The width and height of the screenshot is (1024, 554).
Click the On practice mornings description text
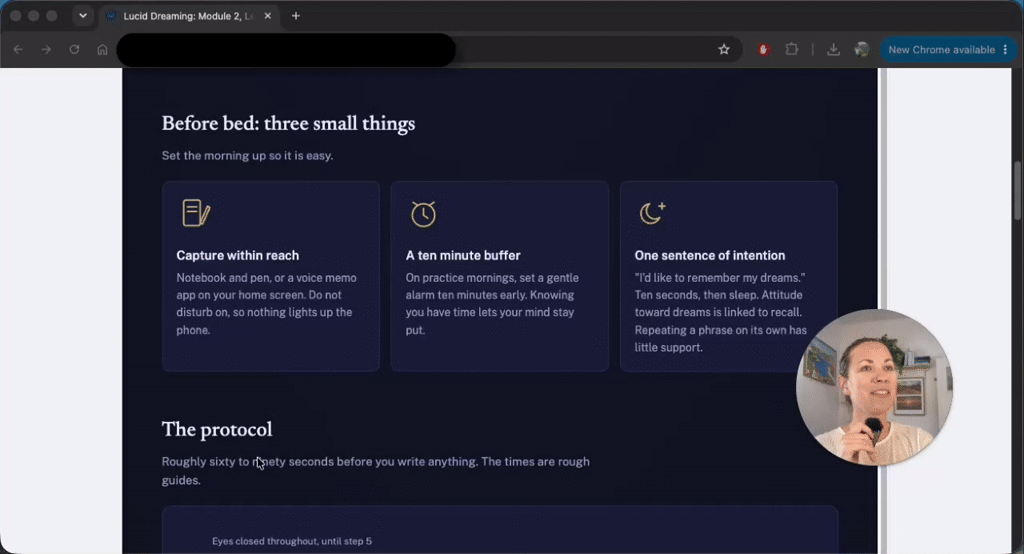[492, 304]
